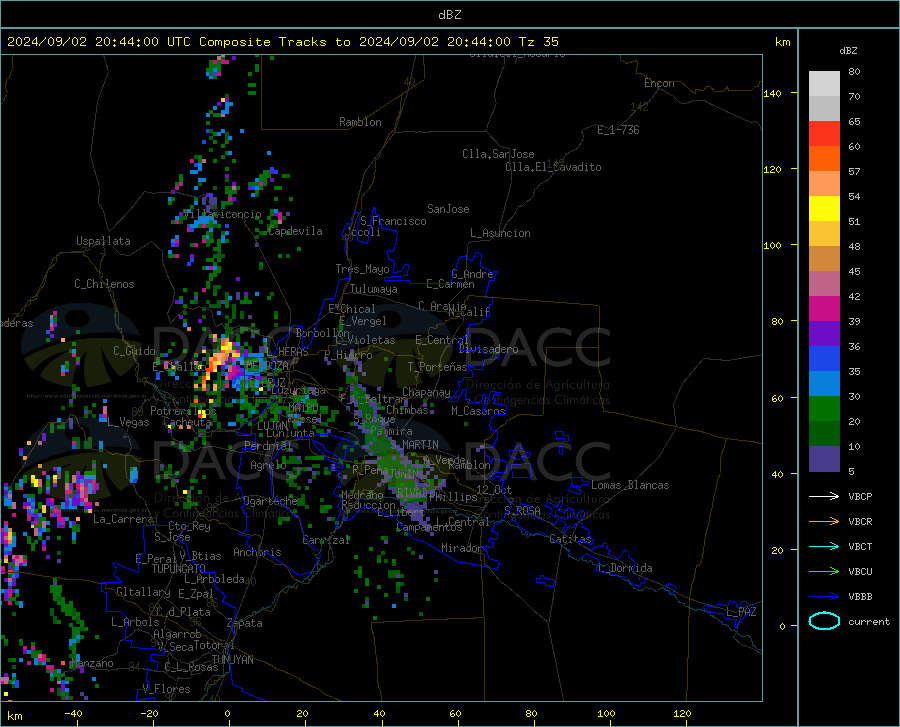Click the 'SanJose' map label
900x727 pixels.
pos(448,209)
